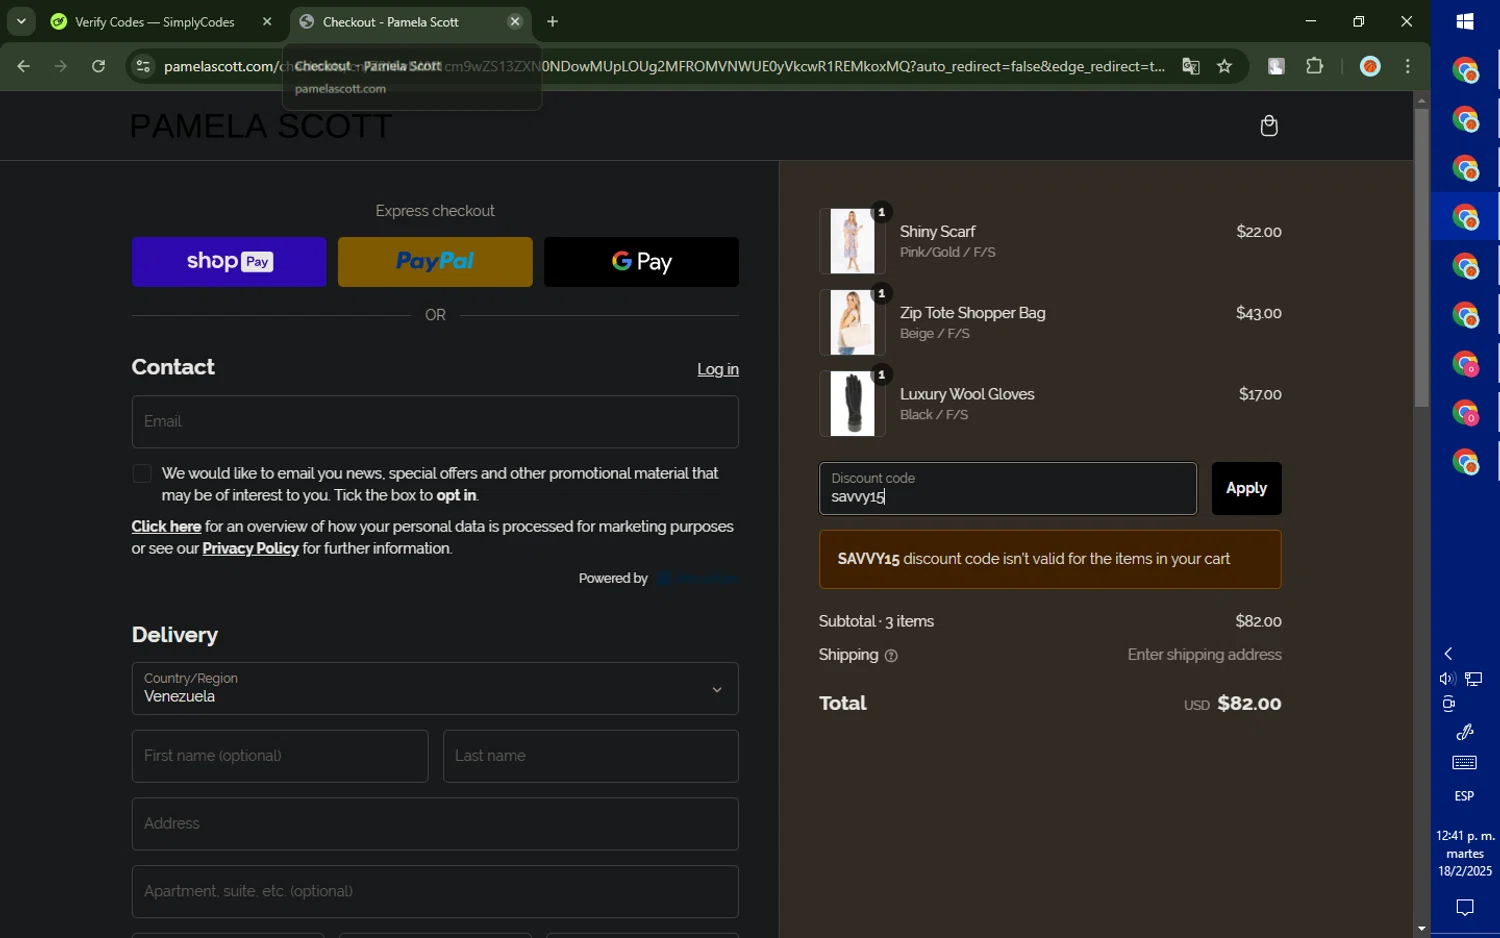Viewport: 1500px width, 938px height.
Task: Click the Shiny Scarf product thumbnail
Action: pyautogui.click(x=852, y=241)
